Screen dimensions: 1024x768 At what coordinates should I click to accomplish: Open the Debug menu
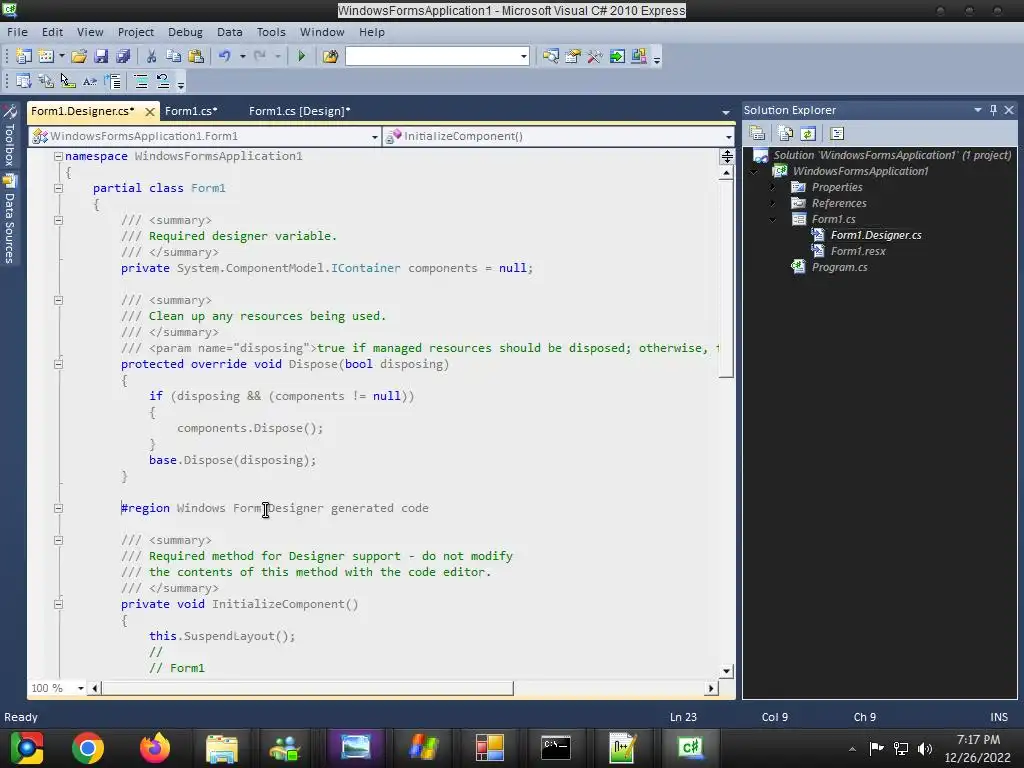(185, 32)
